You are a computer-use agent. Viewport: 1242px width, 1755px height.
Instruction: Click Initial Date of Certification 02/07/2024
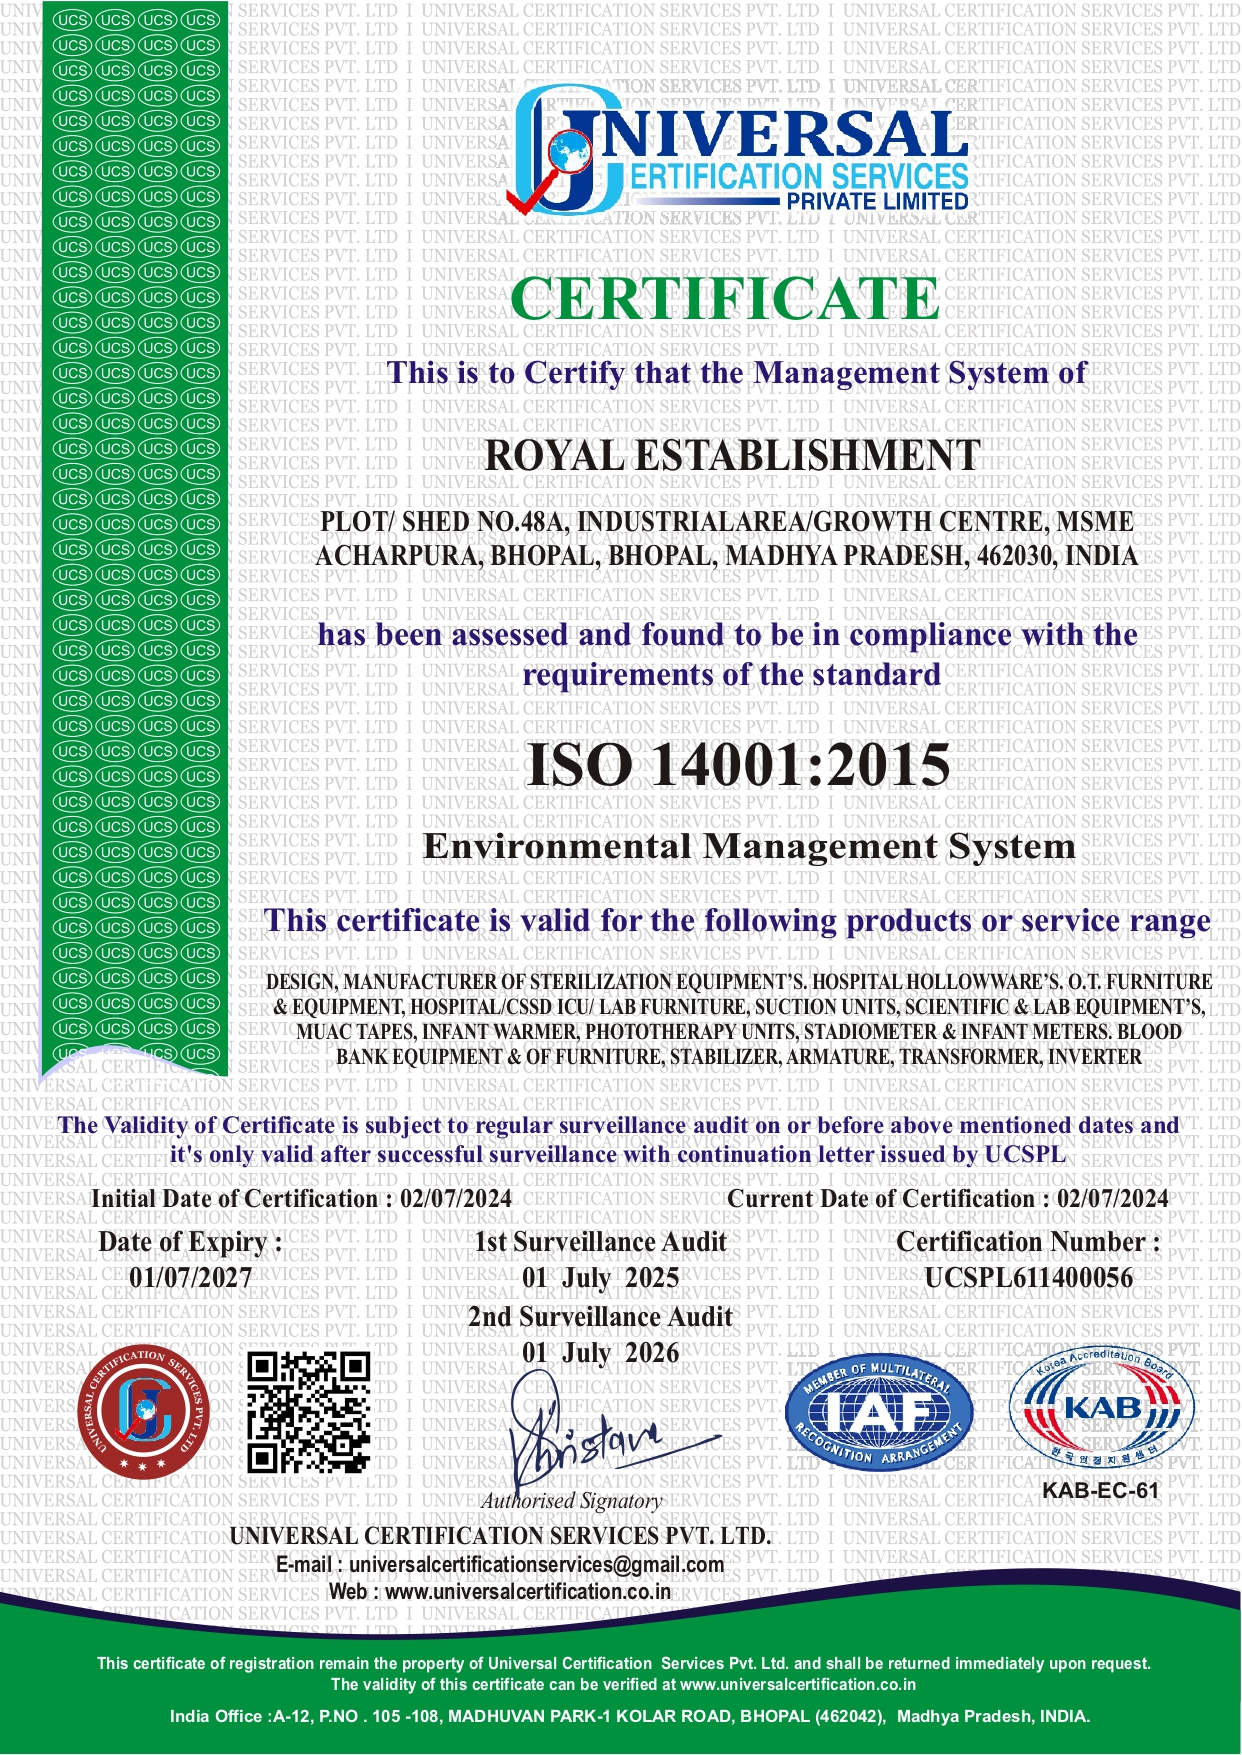point(301,1198)
